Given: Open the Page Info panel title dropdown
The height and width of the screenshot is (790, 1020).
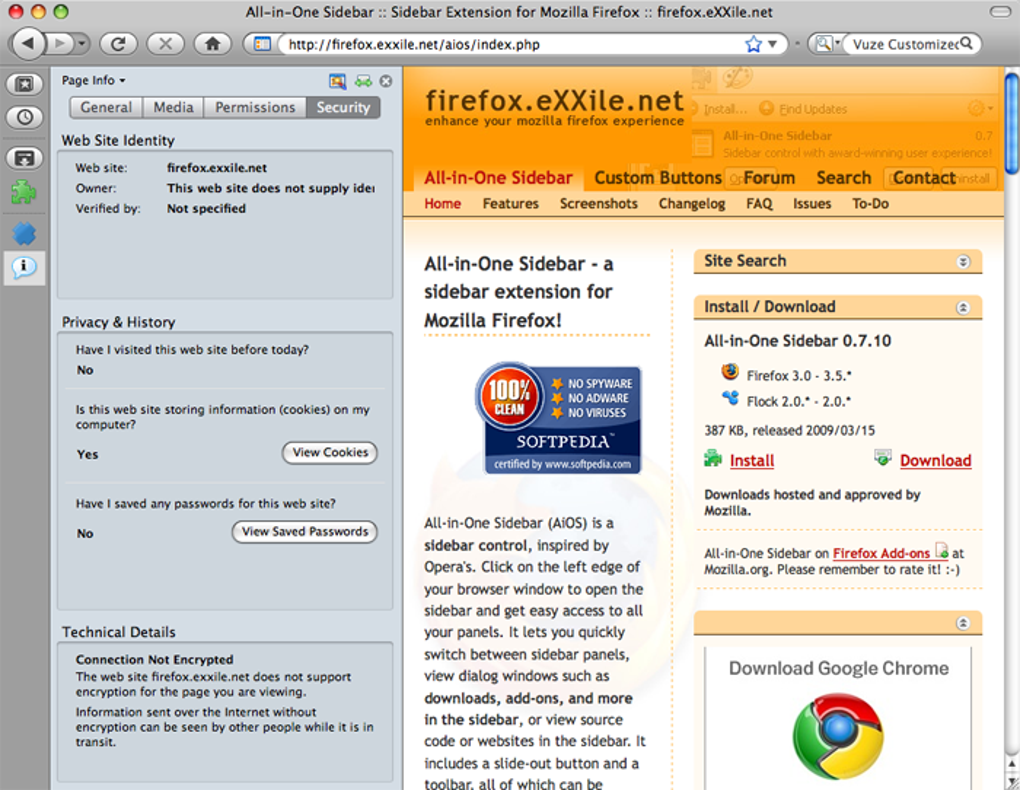Looking at the screenshot, I should (94, 81).
